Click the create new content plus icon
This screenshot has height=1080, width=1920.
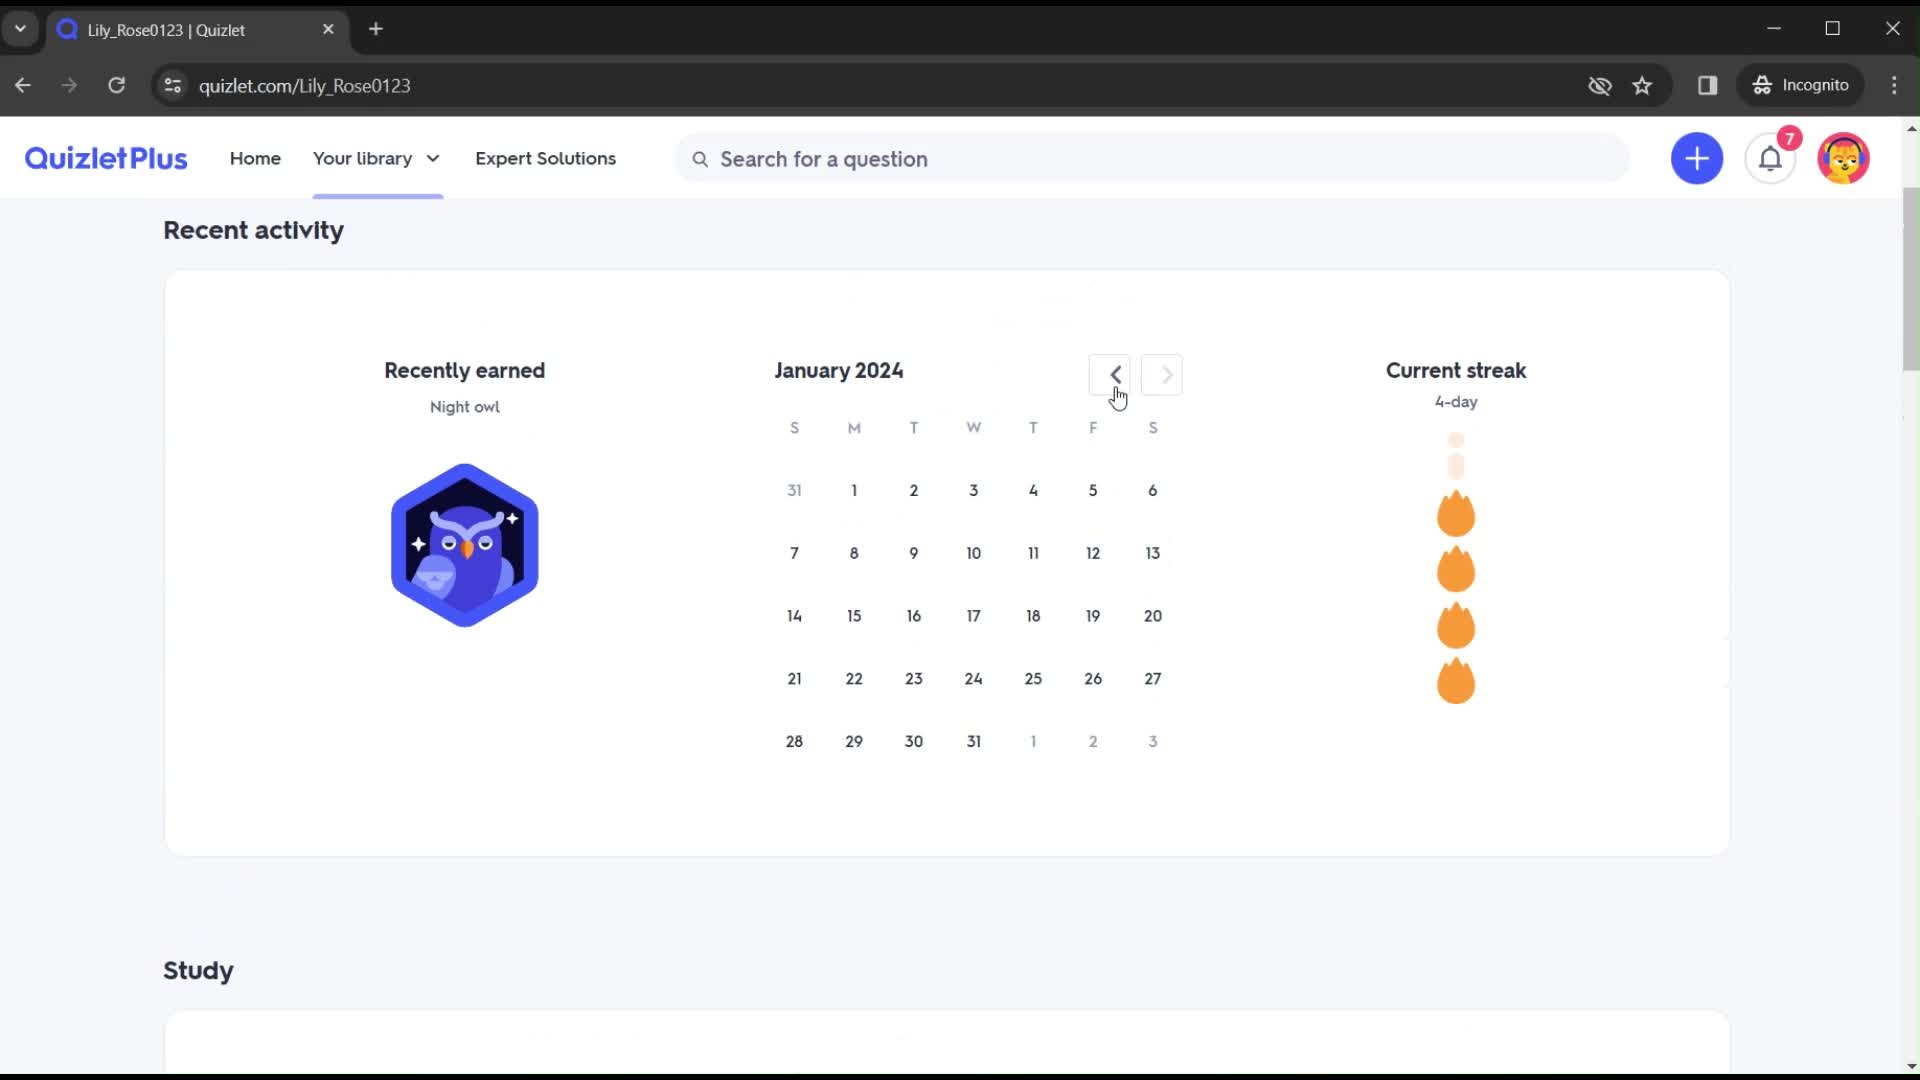1697,158
